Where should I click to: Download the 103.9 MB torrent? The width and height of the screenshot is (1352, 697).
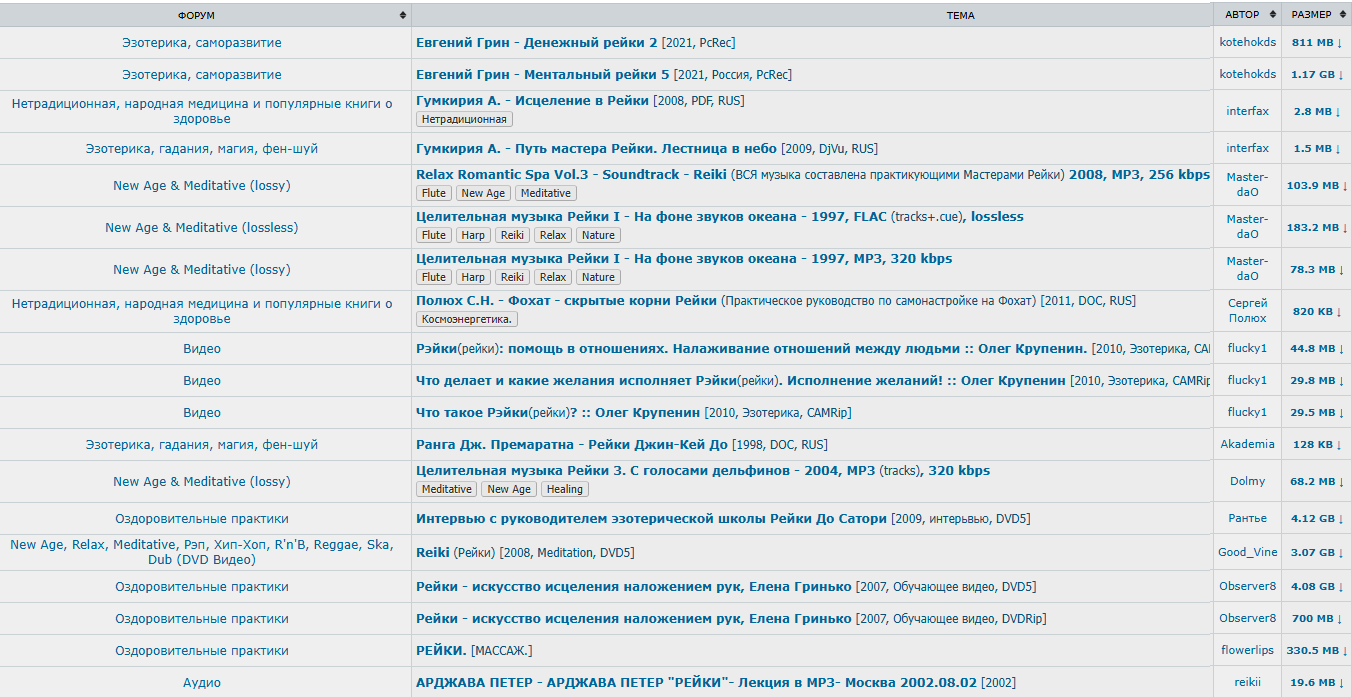1316,186
